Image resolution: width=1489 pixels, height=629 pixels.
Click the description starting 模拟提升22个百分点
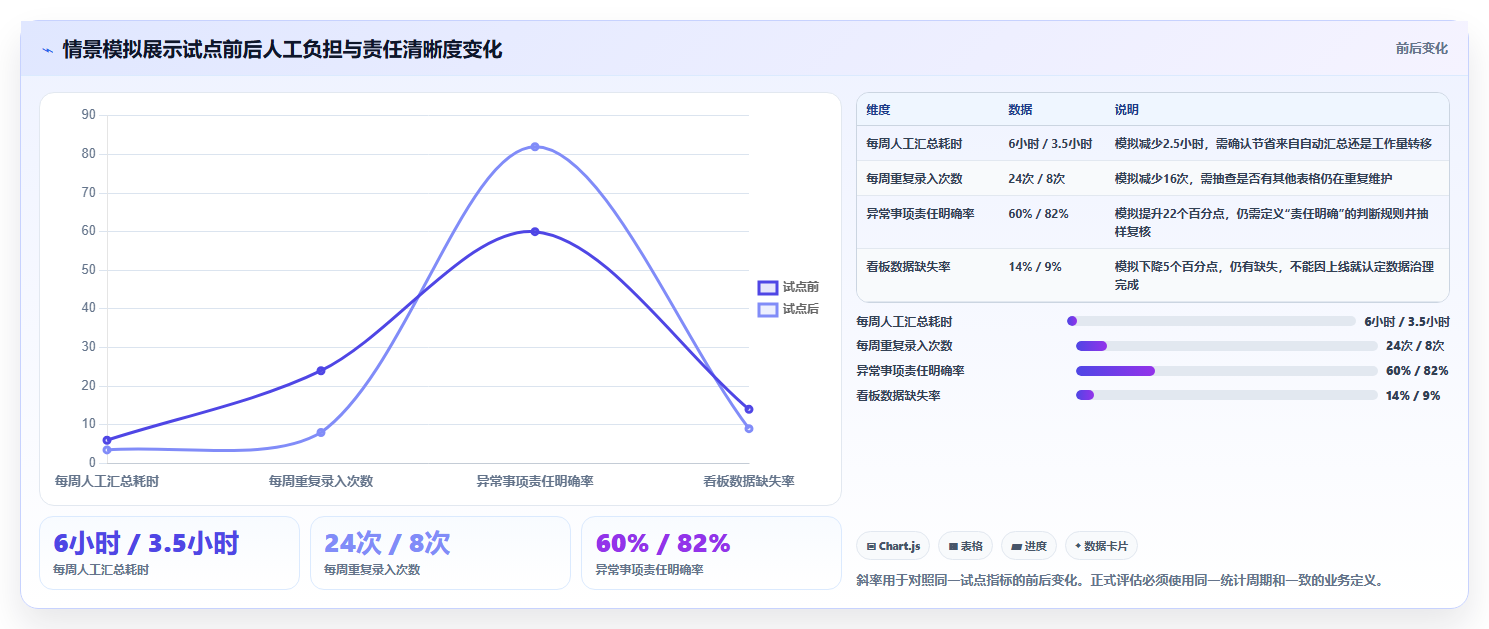click(x=1271, y=222)
